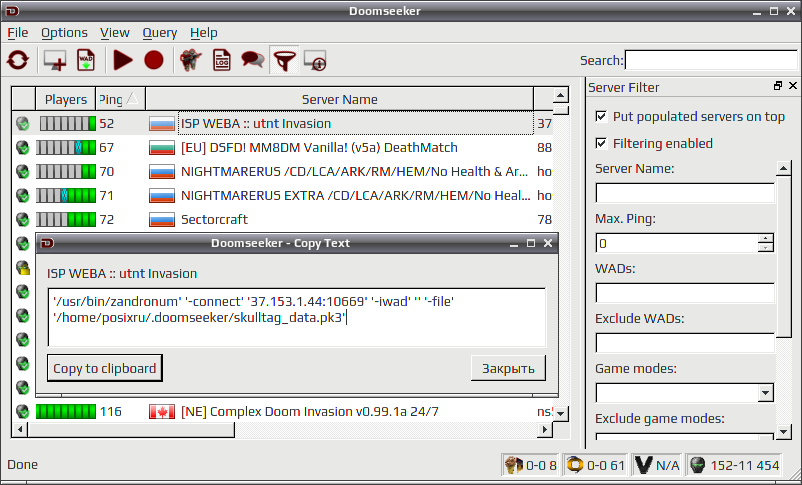Click the yellow ring icon in status bar
Image resolution: width=802 pixels, height=485 pixels.
[x=575, y=465]
